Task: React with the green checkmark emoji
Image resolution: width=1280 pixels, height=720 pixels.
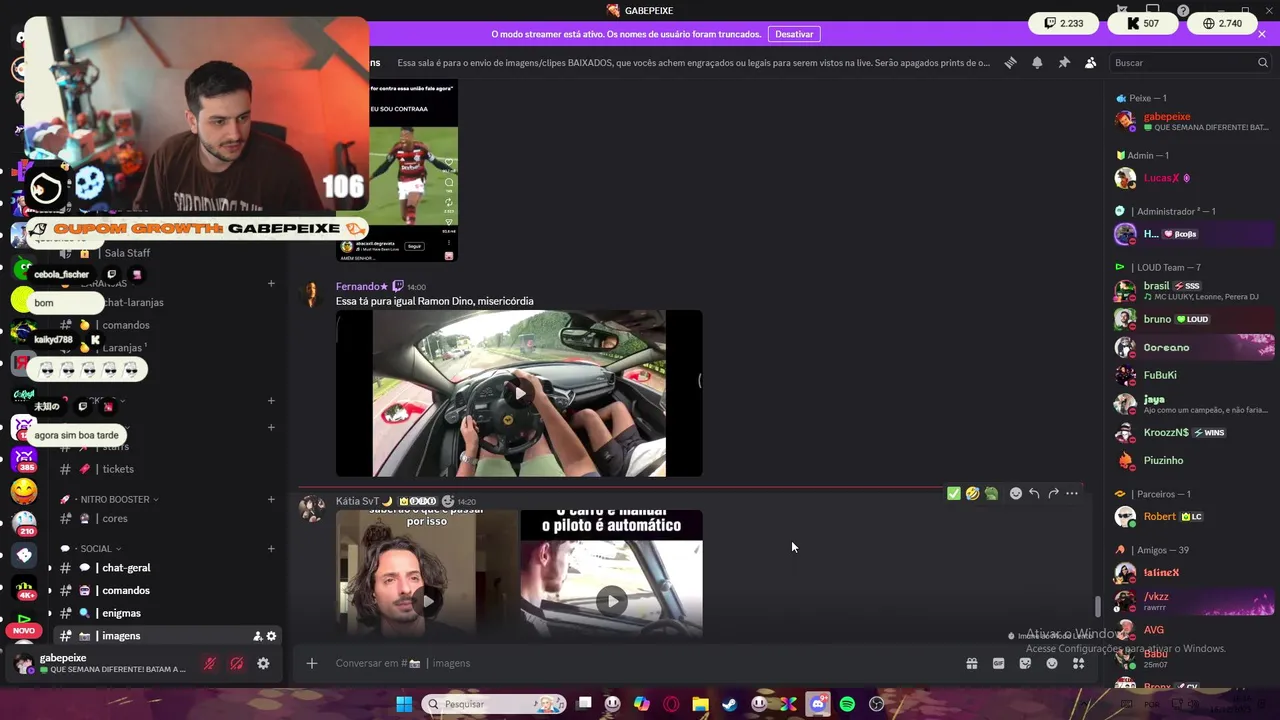Action: [x=954, y=493]
